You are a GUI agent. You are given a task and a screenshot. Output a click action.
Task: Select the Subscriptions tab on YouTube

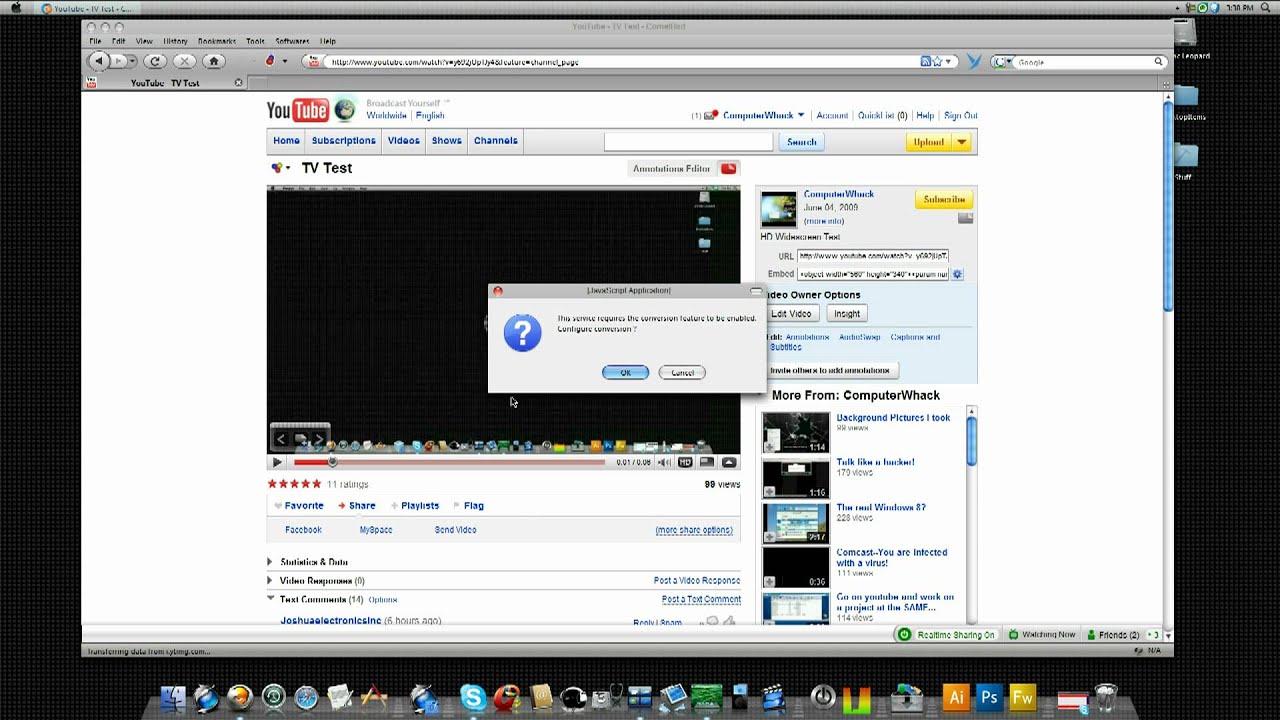(343, 141)
